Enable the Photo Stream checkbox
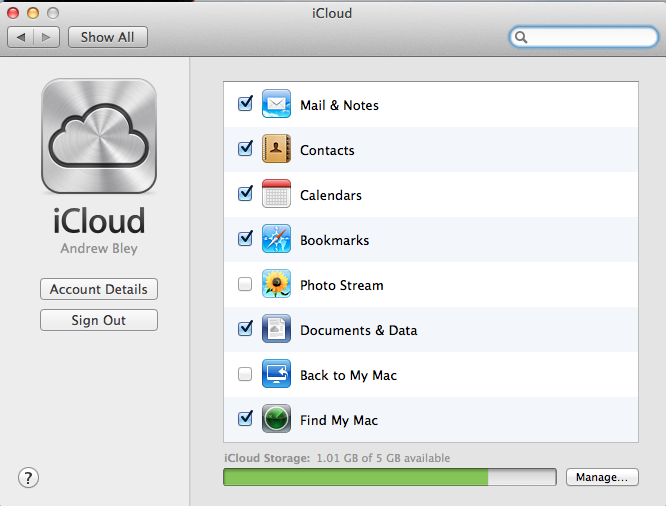This screenshot has width=666, height=506. (245, 284)
